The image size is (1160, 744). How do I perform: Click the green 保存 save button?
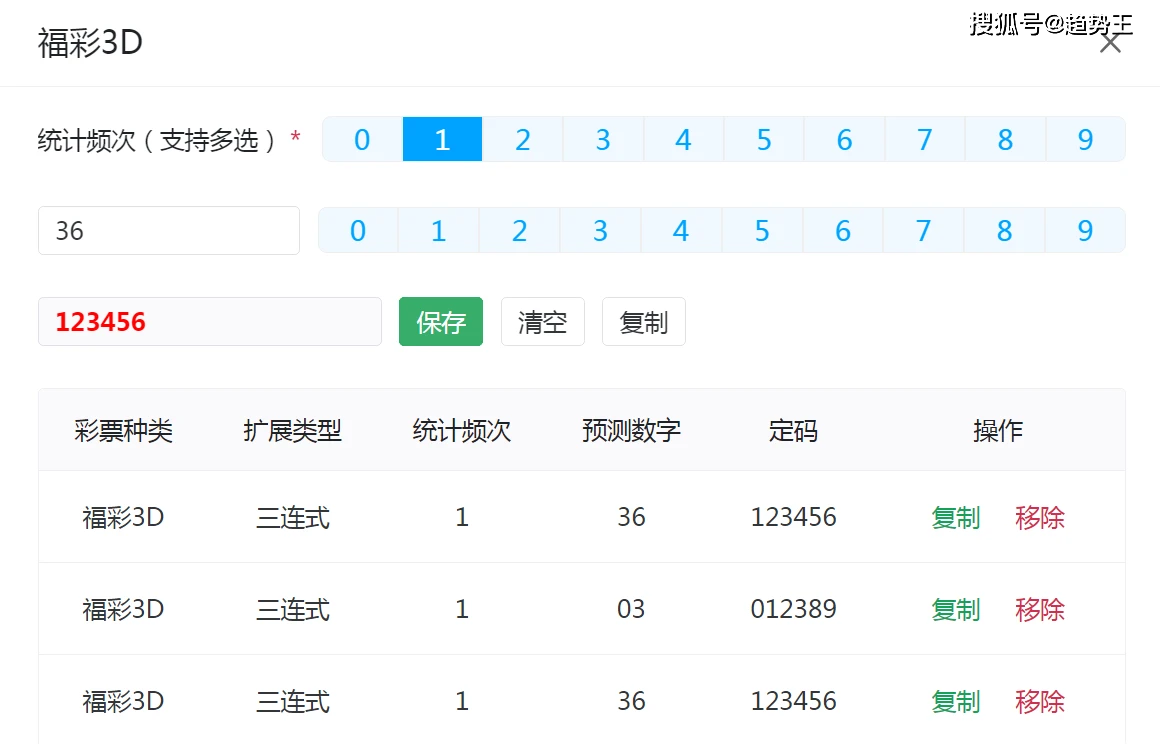[x=440, y=321]
